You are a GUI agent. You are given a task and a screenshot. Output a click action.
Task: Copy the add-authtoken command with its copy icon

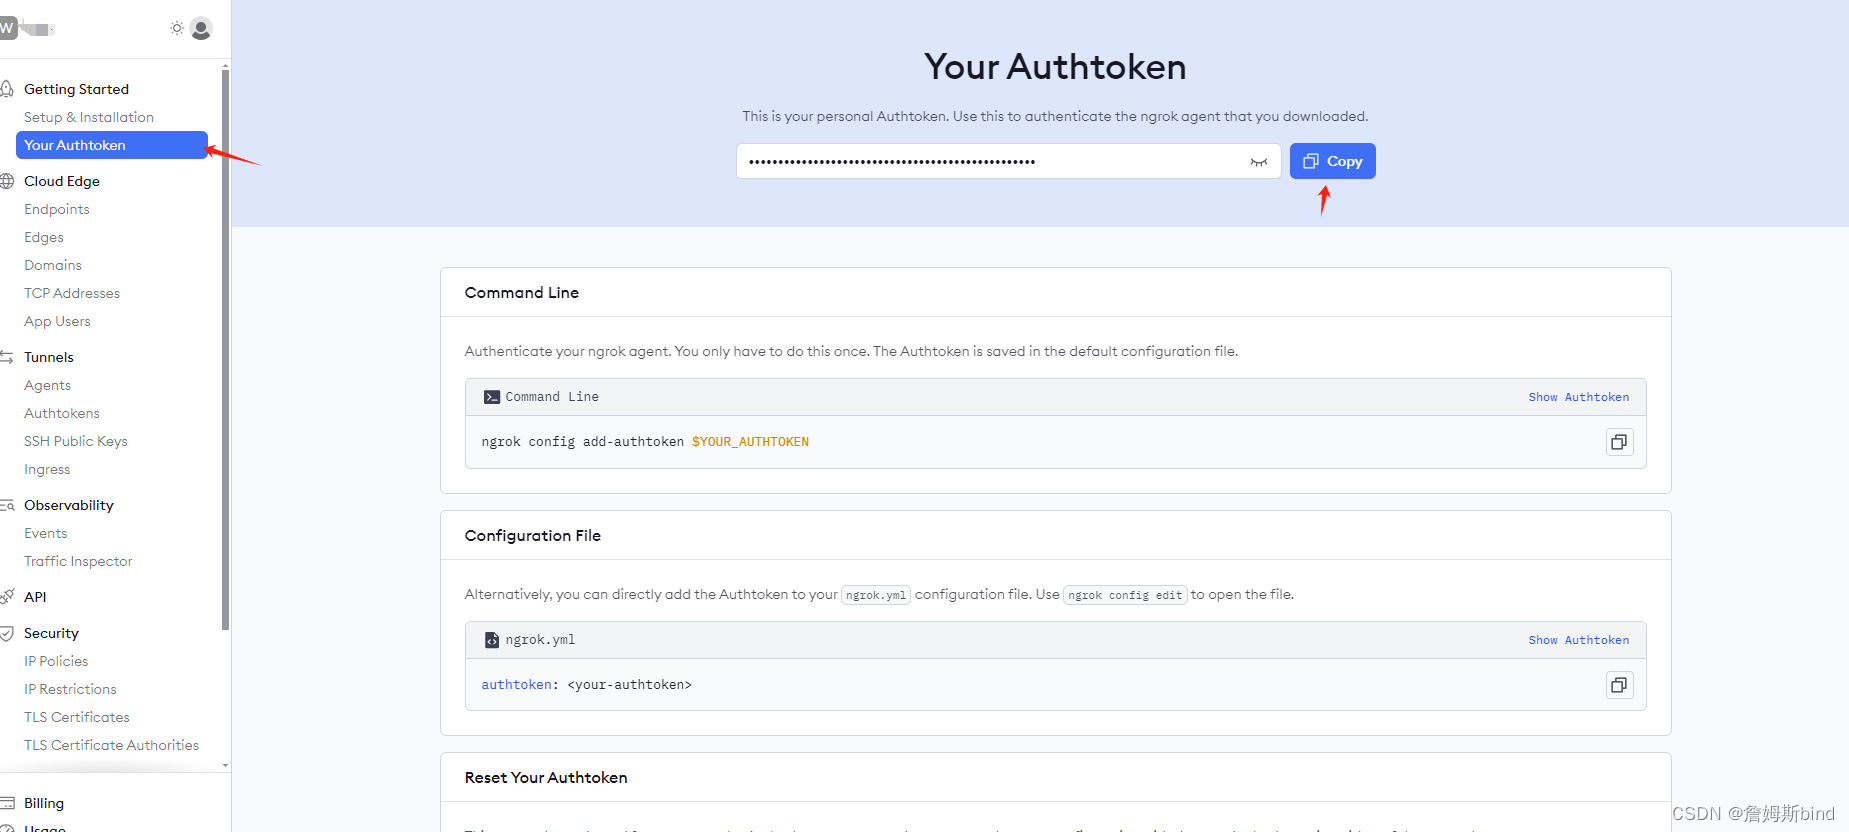(1619, 442)
